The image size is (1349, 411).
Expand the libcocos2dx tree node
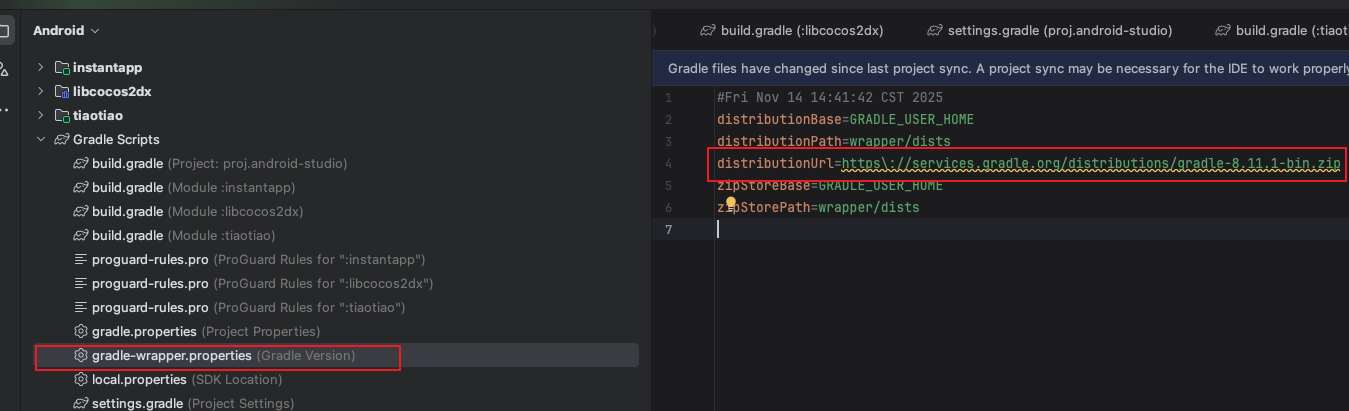41,92
